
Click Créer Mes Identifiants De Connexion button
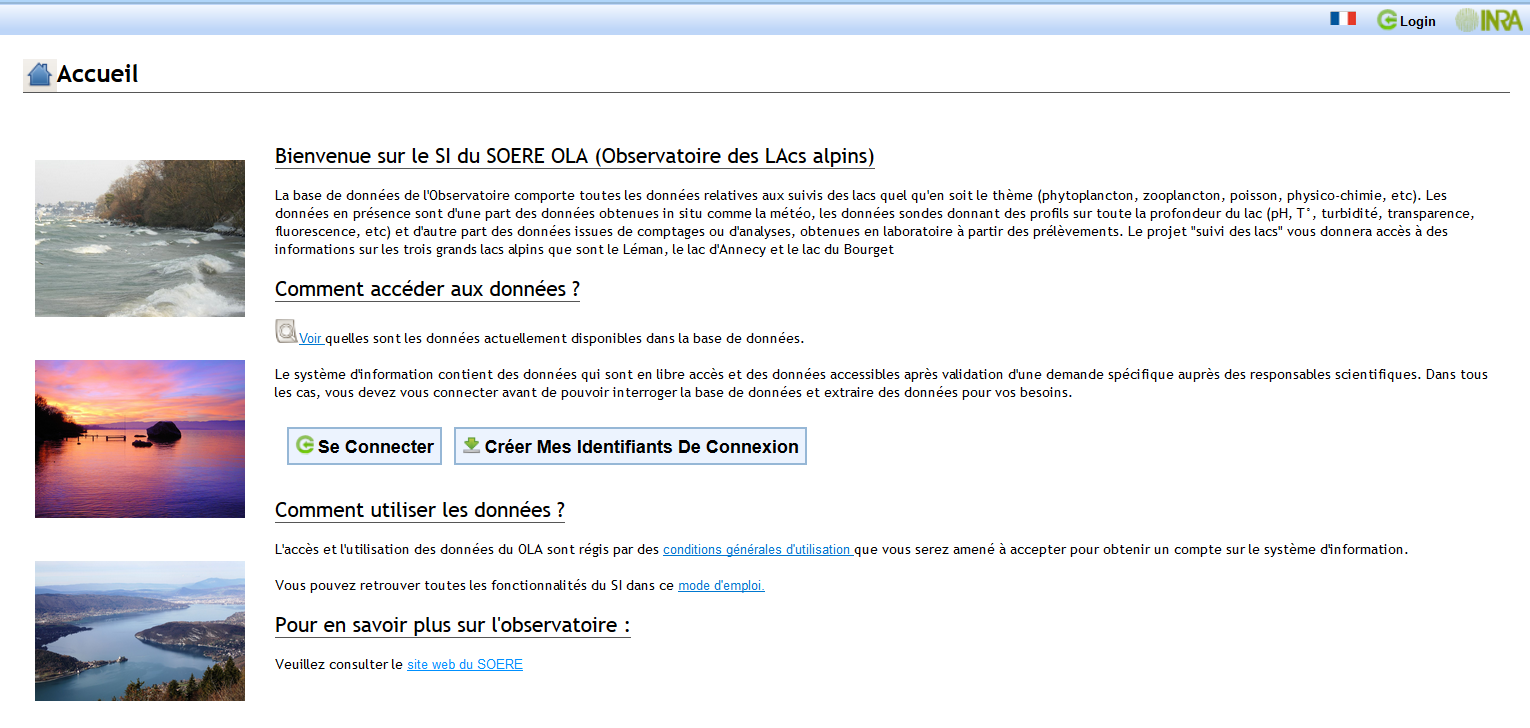(x=630, y=446)
